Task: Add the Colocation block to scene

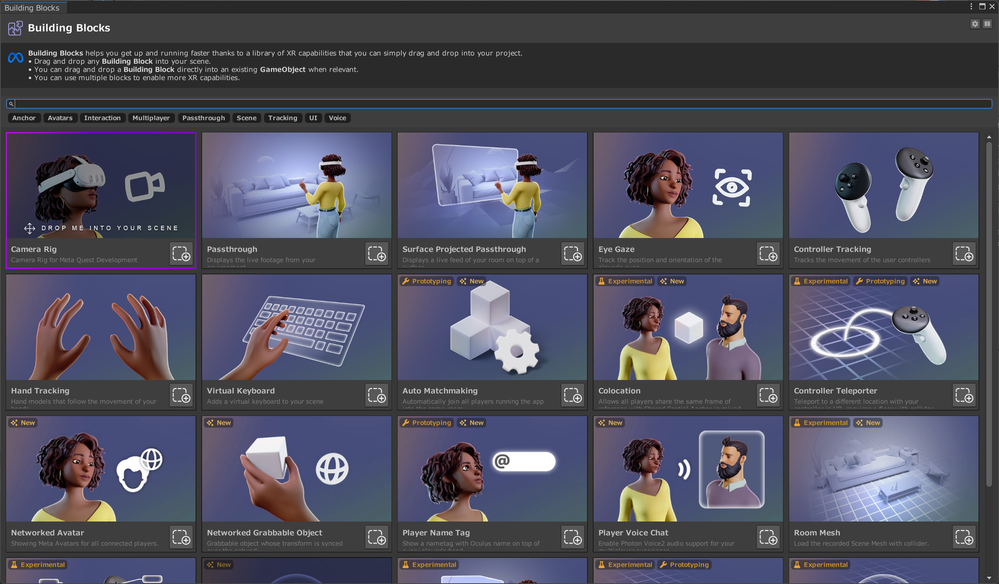Action: point(768,395)
